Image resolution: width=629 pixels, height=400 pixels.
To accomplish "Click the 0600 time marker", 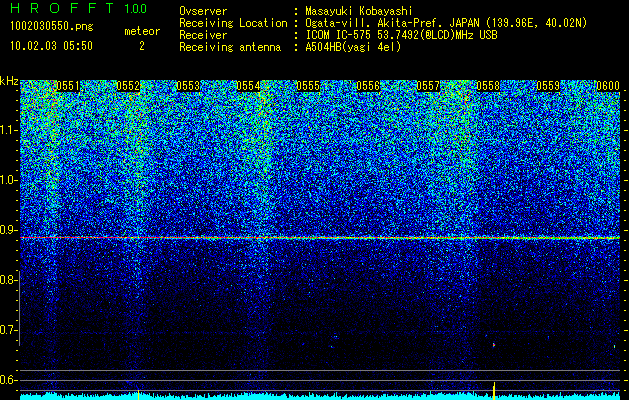I will click(x=608, y=86).
